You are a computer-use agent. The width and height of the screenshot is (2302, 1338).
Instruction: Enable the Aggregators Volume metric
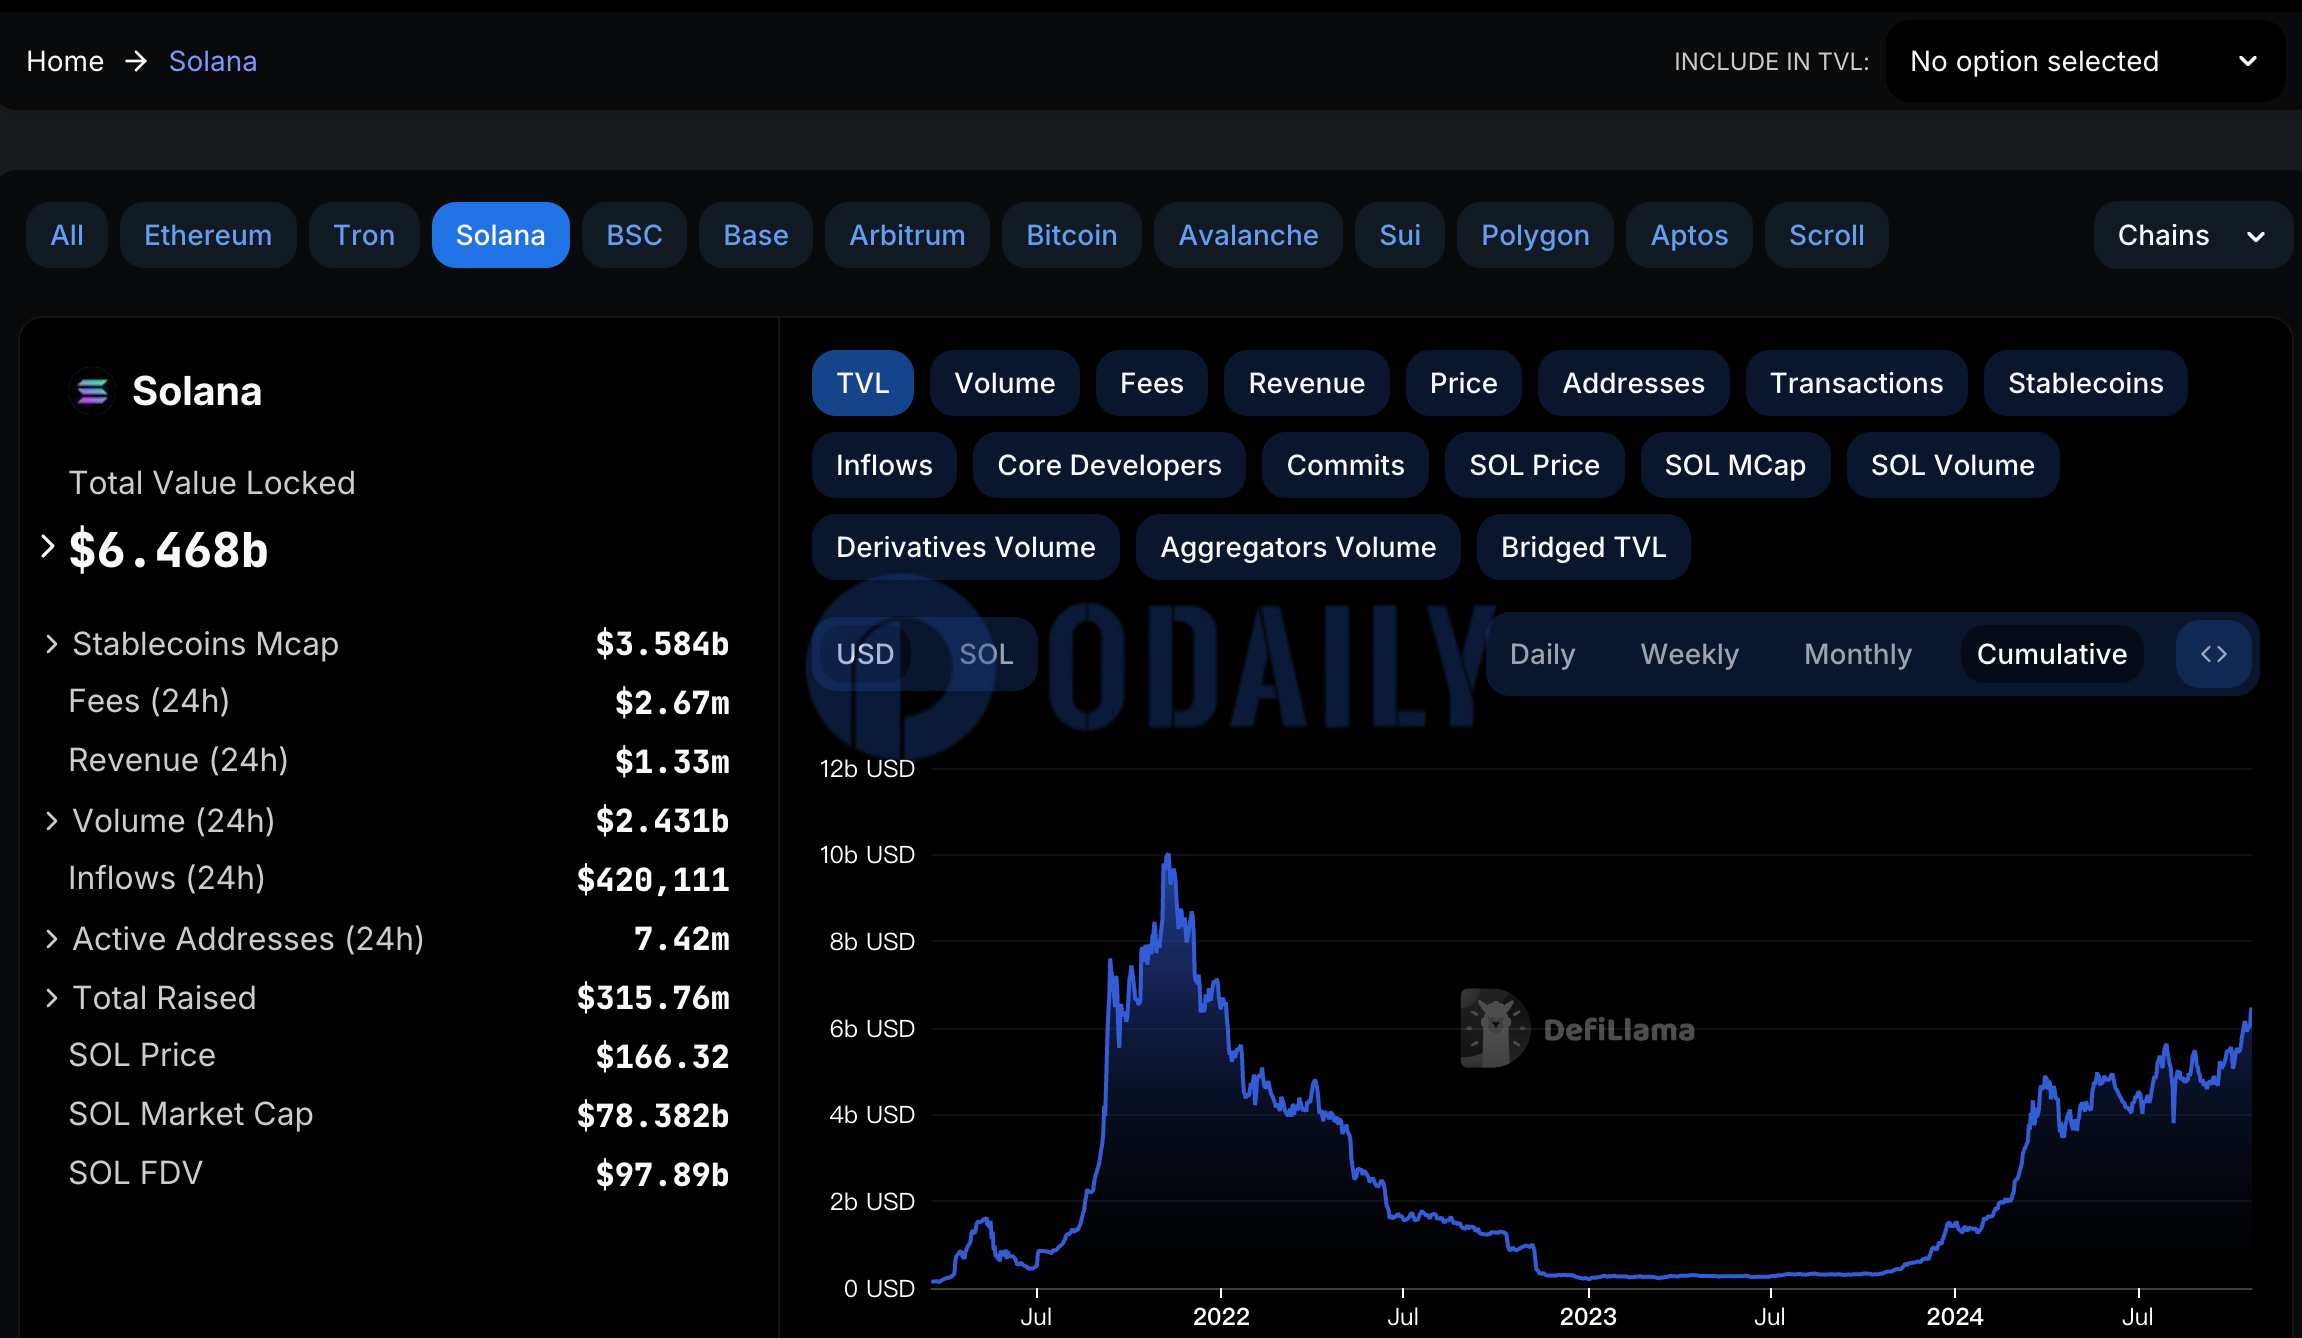pos(1298,547)
